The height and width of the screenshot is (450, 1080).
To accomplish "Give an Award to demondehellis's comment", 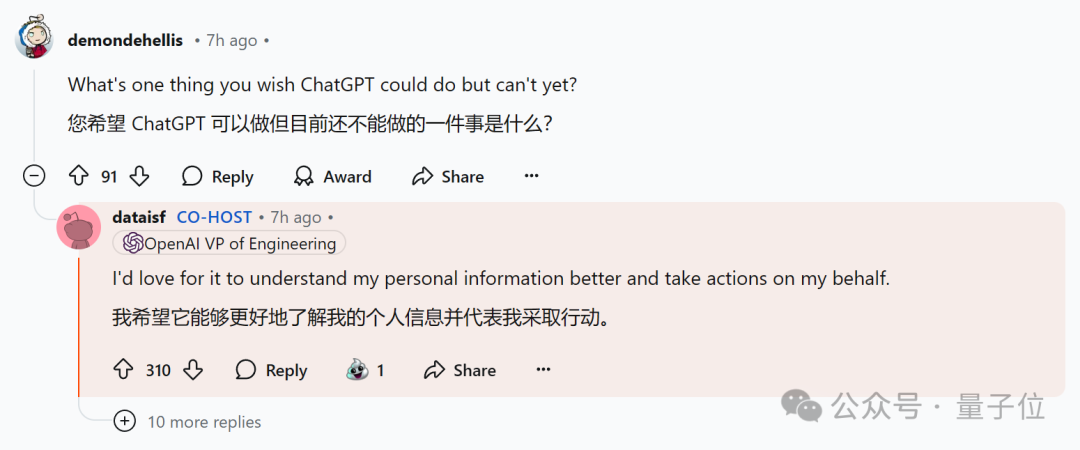I will [x=332, y=177].
